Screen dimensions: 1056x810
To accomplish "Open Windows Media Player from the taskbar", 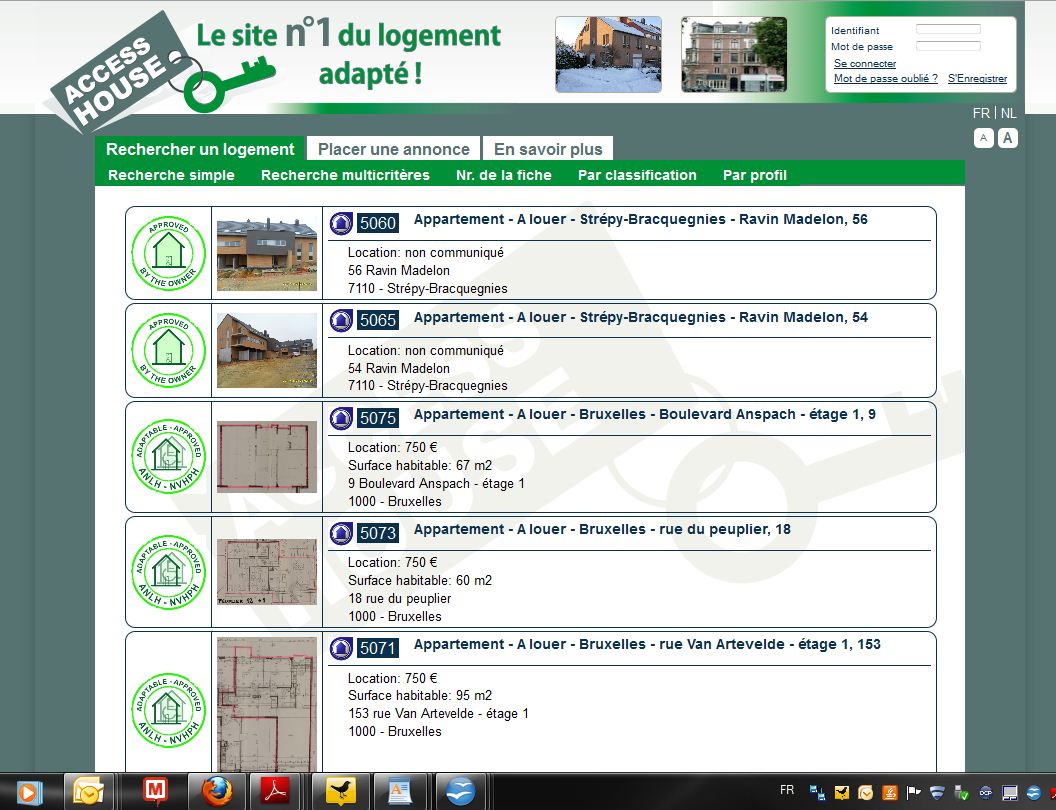I will tap(29, 792).
